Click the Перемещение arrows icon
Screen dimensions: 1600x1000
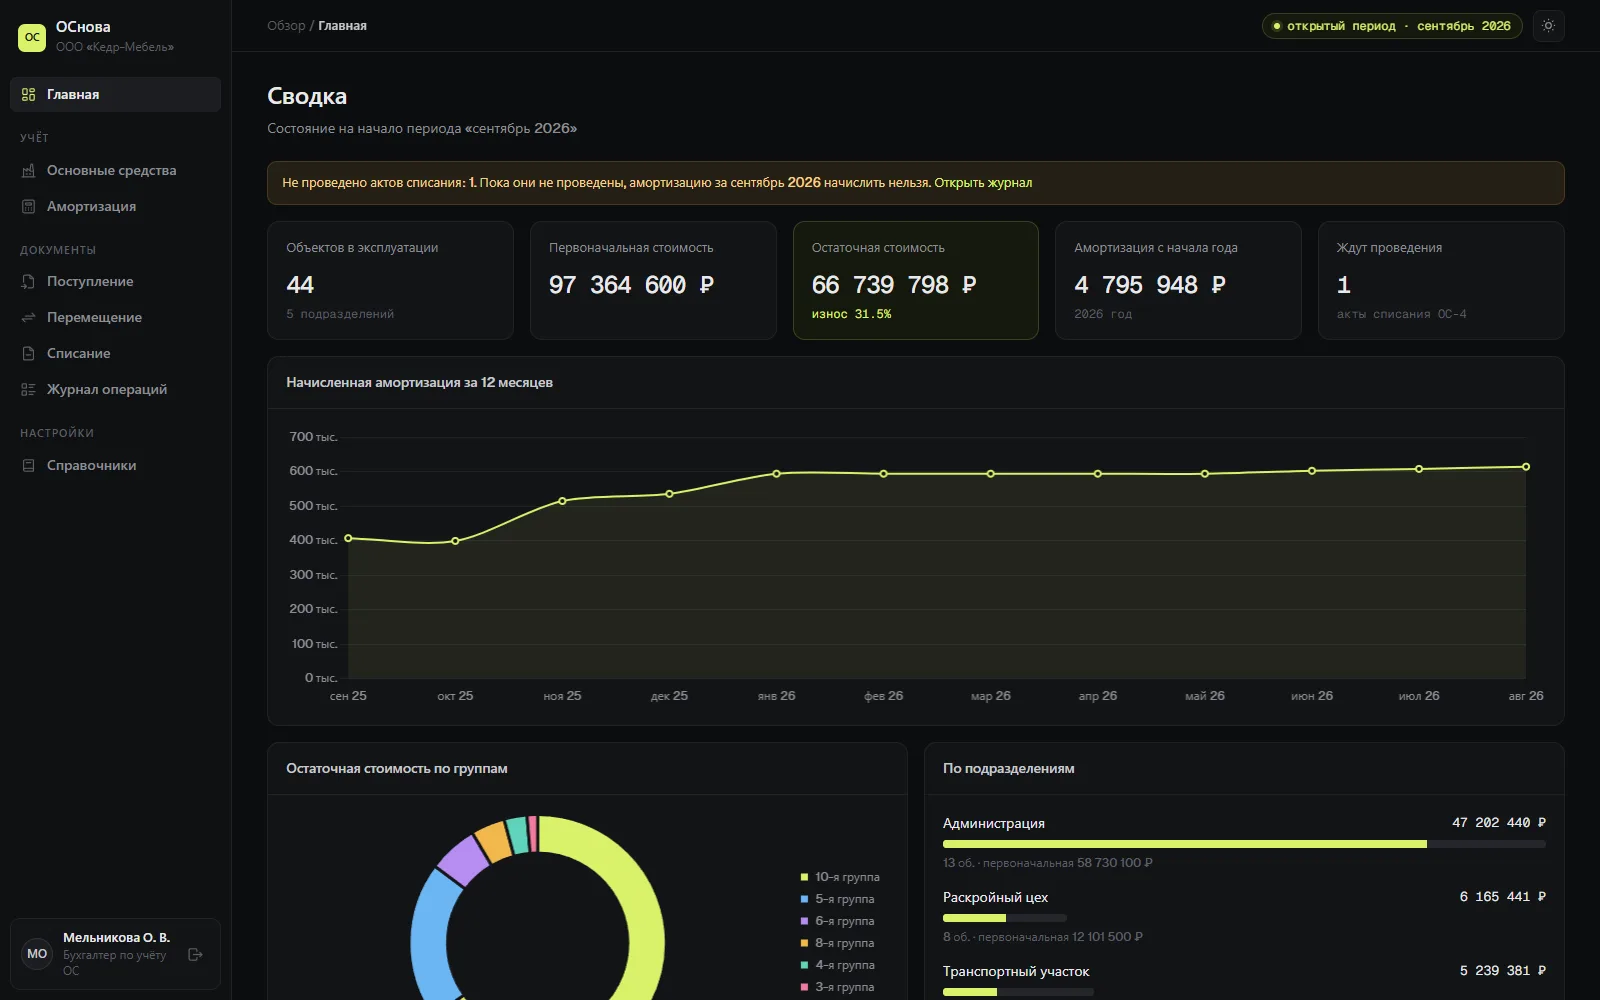[28, 318]
